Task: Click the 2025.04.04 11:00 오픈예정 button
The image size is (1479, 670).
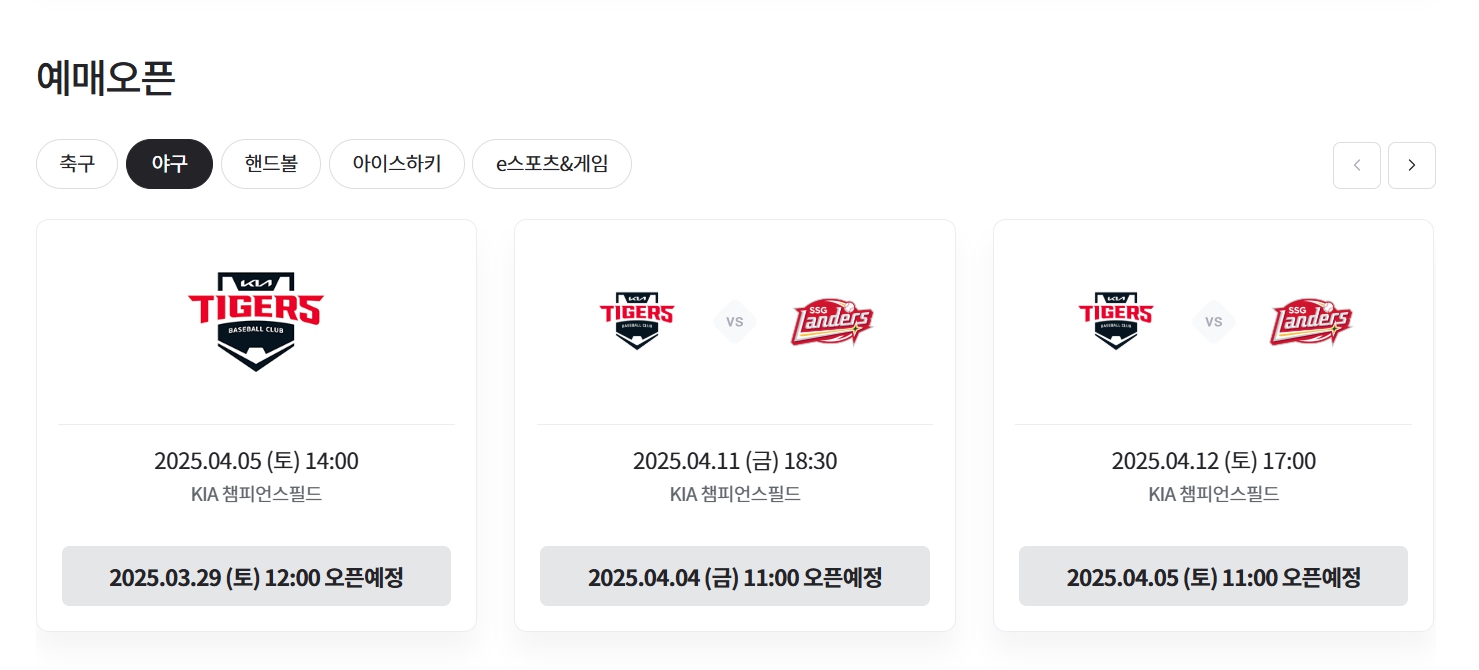Action: pos(735,576)
